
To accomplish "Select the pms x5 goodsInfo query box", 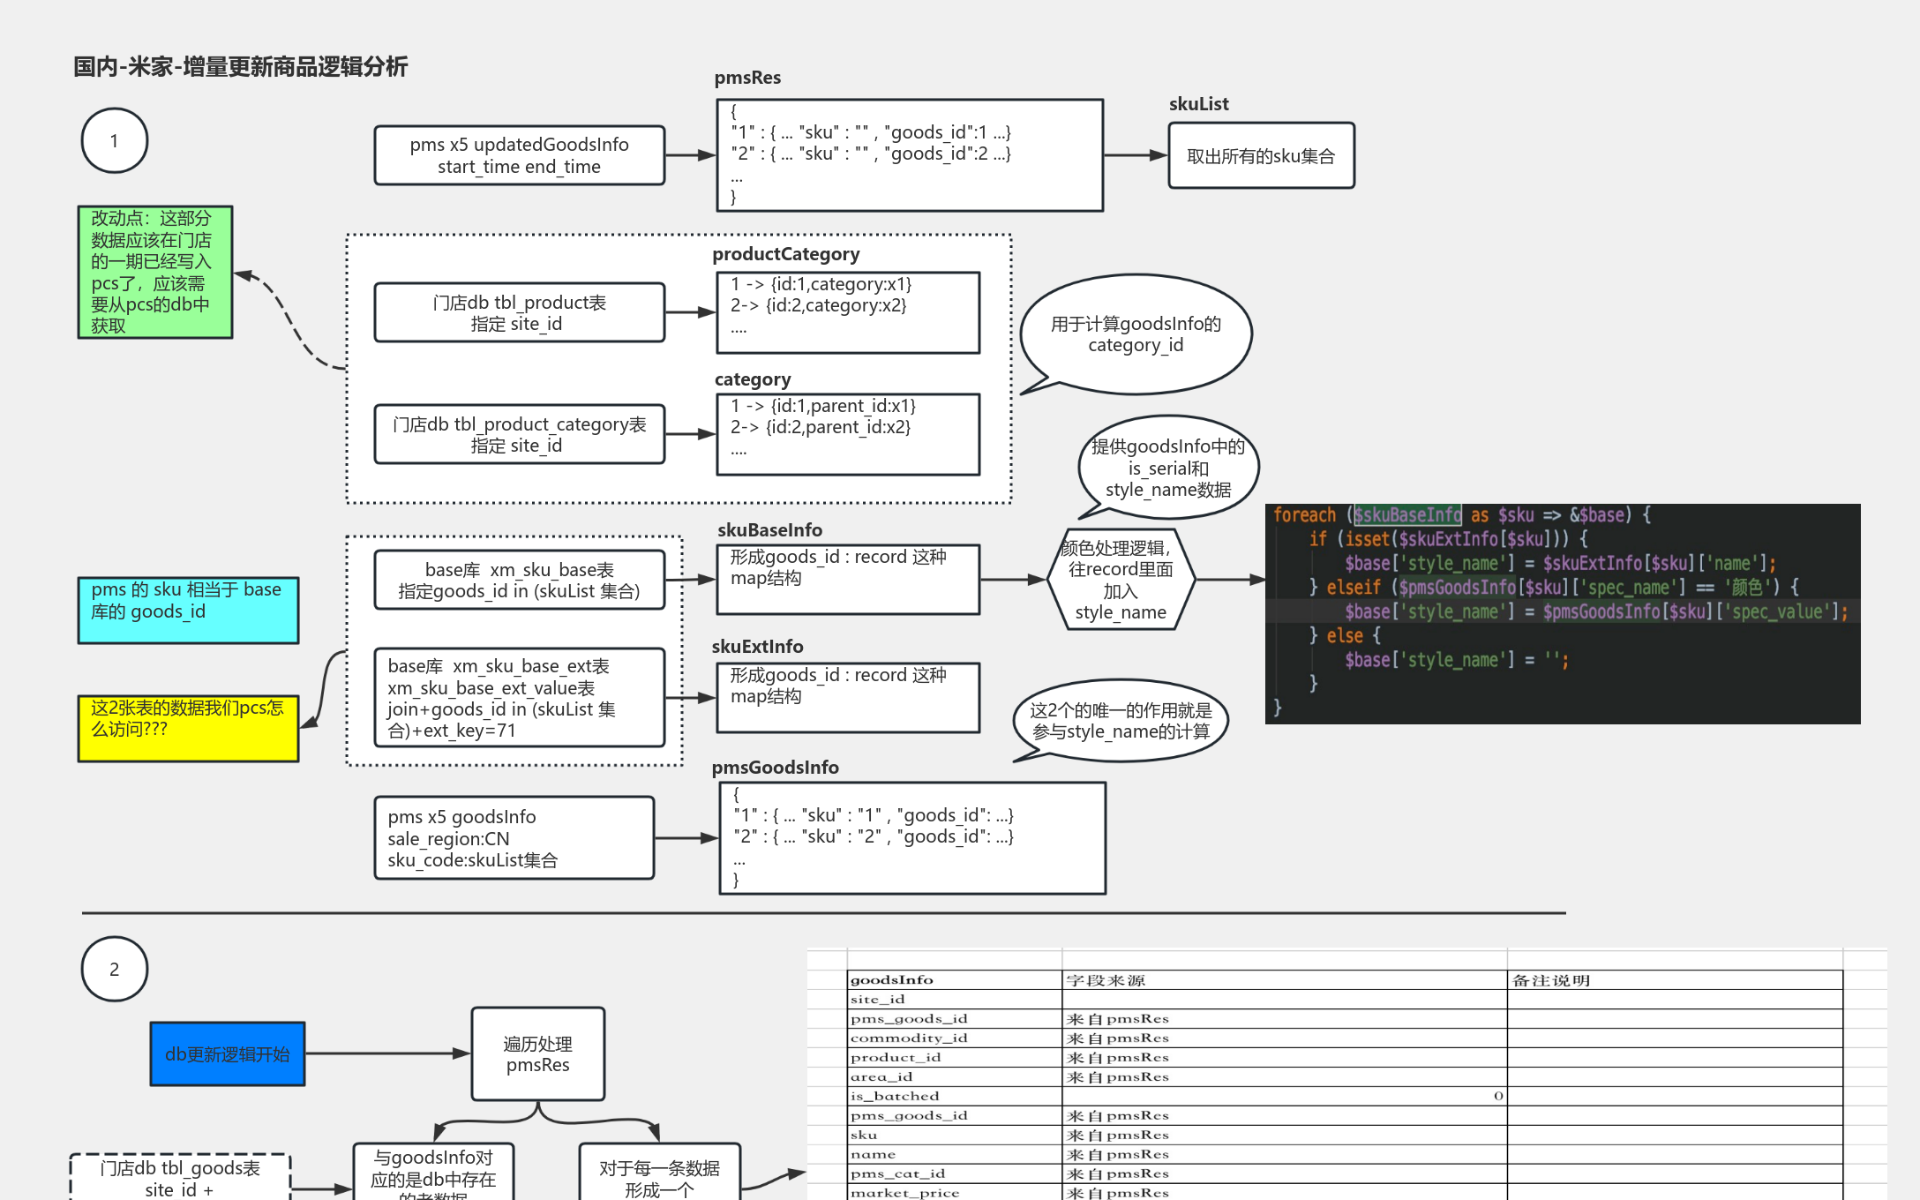I will coord(514,838).
